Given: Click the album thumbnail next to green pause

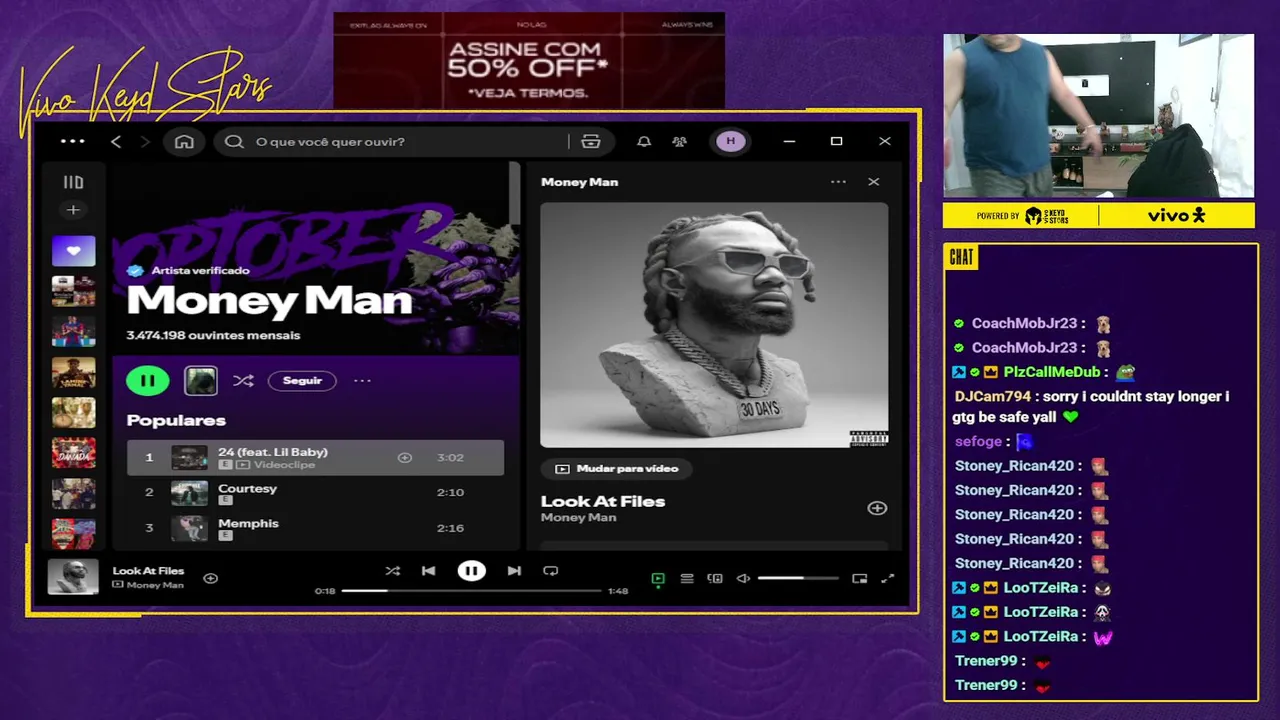Looking at the screenshot, I should coord(201,380).
